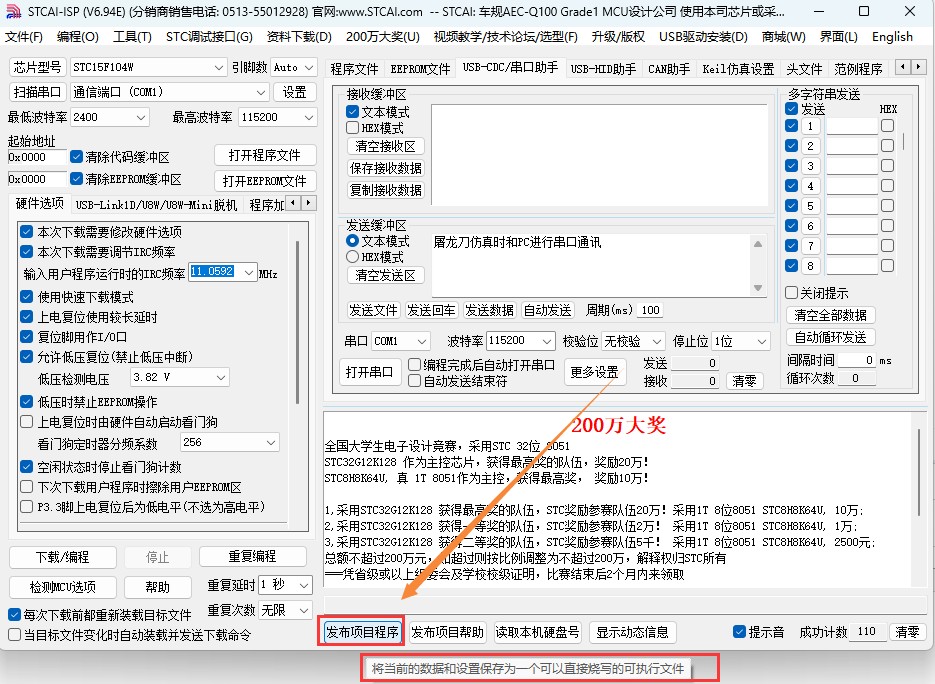Click multi-string row 1 text field
The width and height of the screenshot is (935, 684).
pyautogui.click(x=852, y=126)
